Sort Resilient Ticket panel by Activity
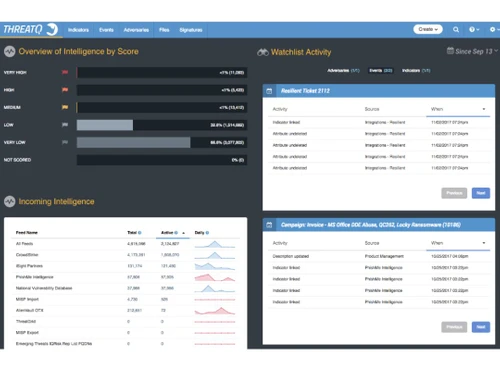Viewport: 500px width, 375px height. 280,109
